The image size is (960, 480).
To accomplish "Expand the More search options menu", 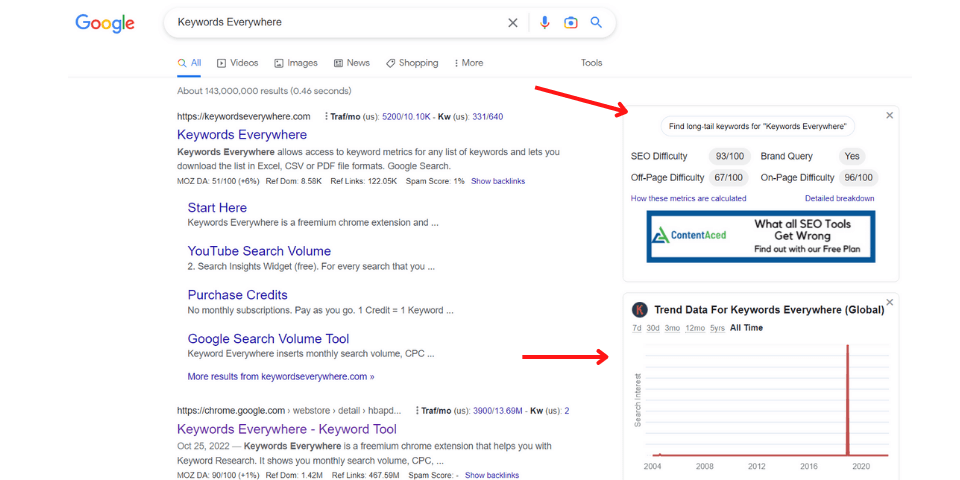I will tap(468, 63).
